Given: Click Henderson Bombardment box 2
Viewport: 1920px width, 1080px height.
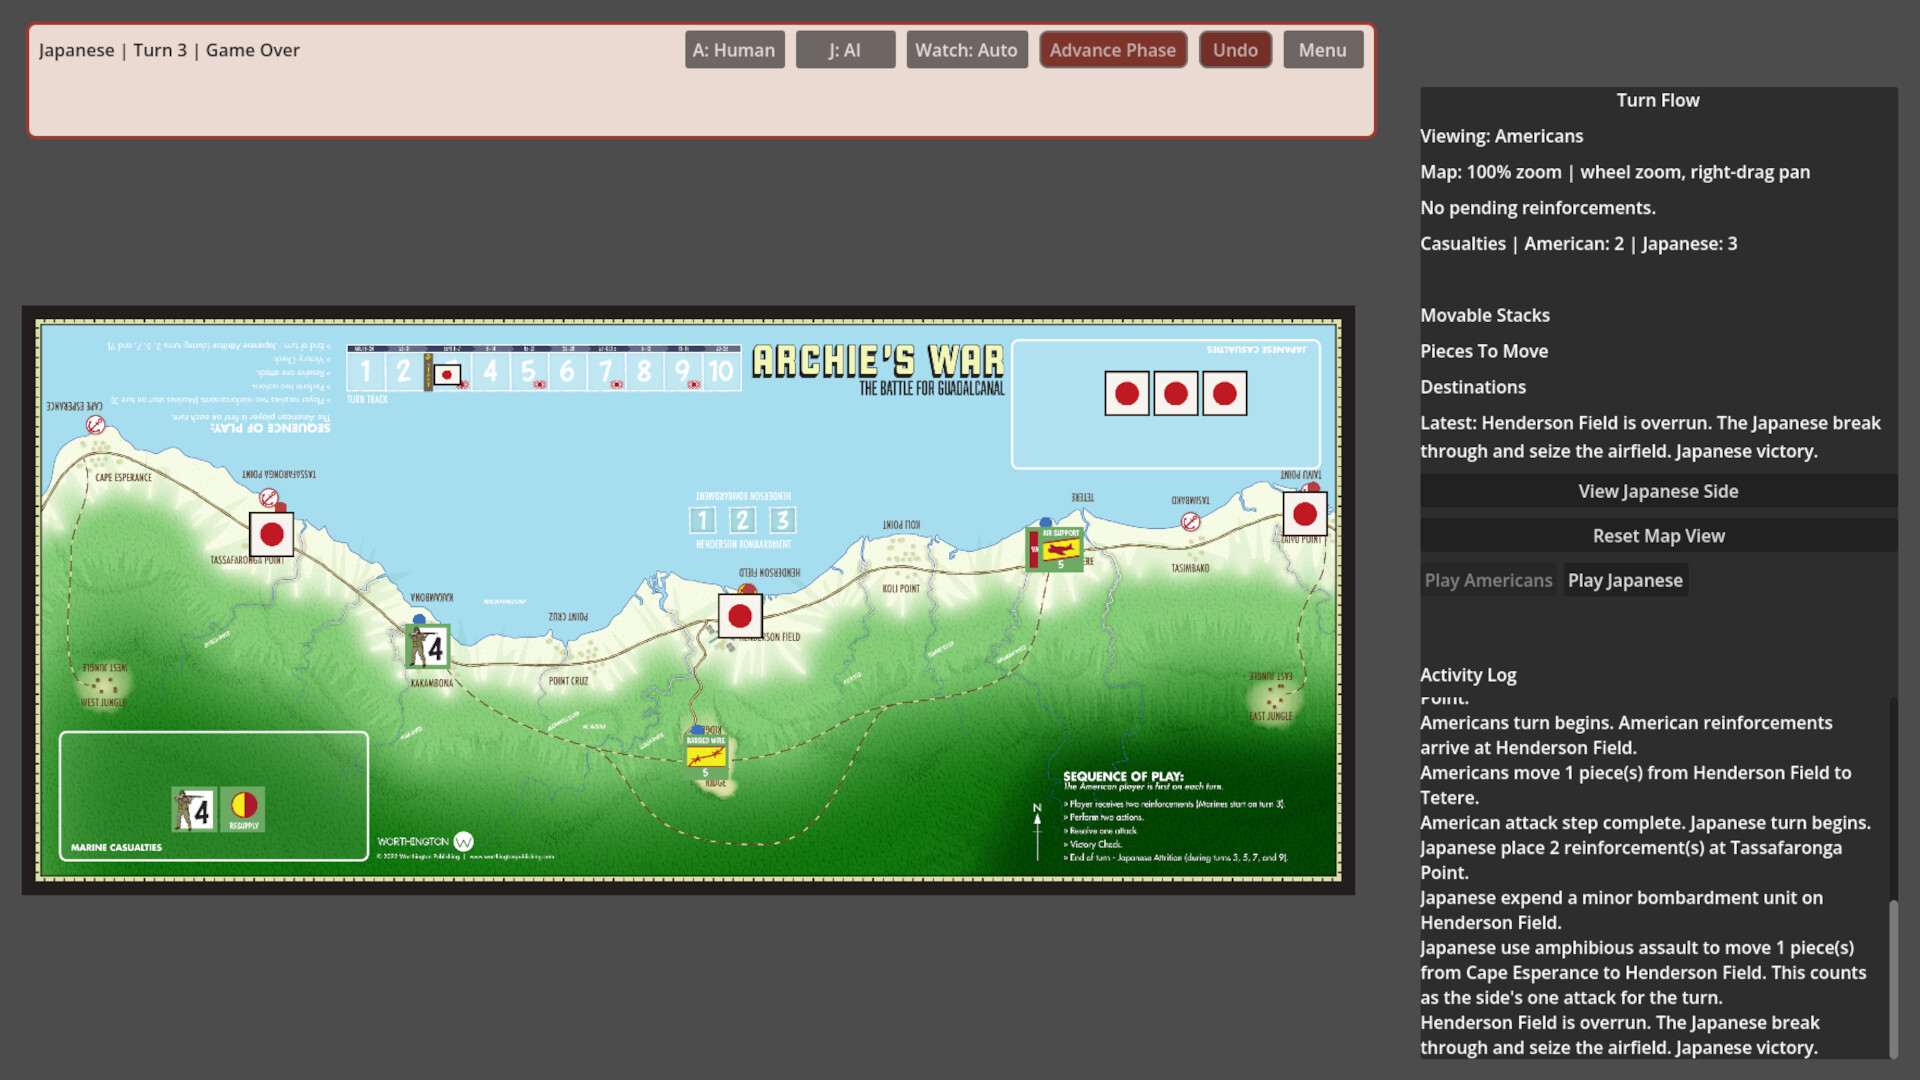Looking at the screenshot, I should click(742, 520).
